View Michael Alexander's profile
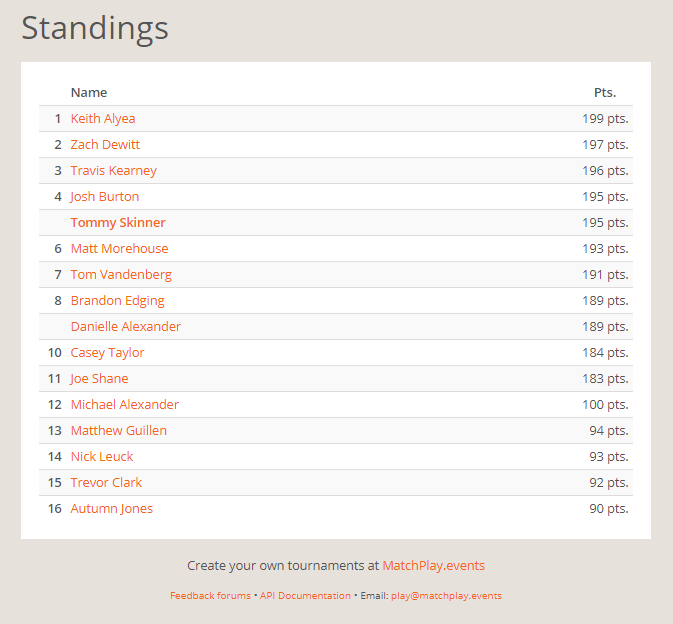The image size is (673, 624). tap(125, 405)
